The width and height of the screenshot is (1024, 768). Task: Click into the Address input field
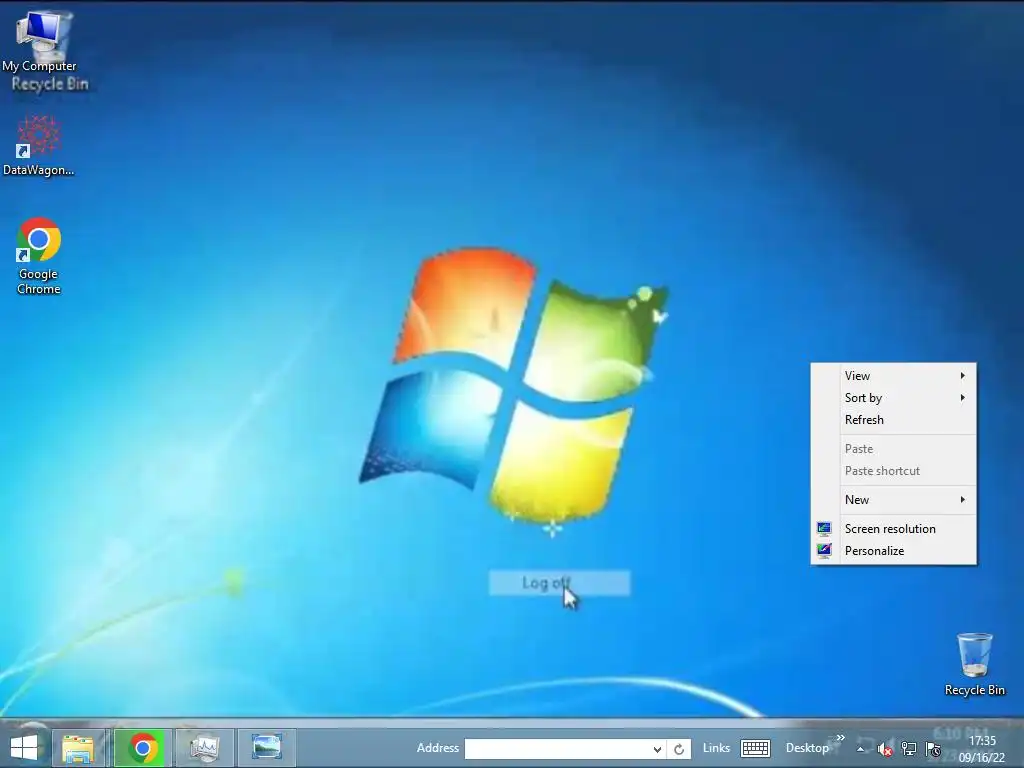tap(557, 749)
